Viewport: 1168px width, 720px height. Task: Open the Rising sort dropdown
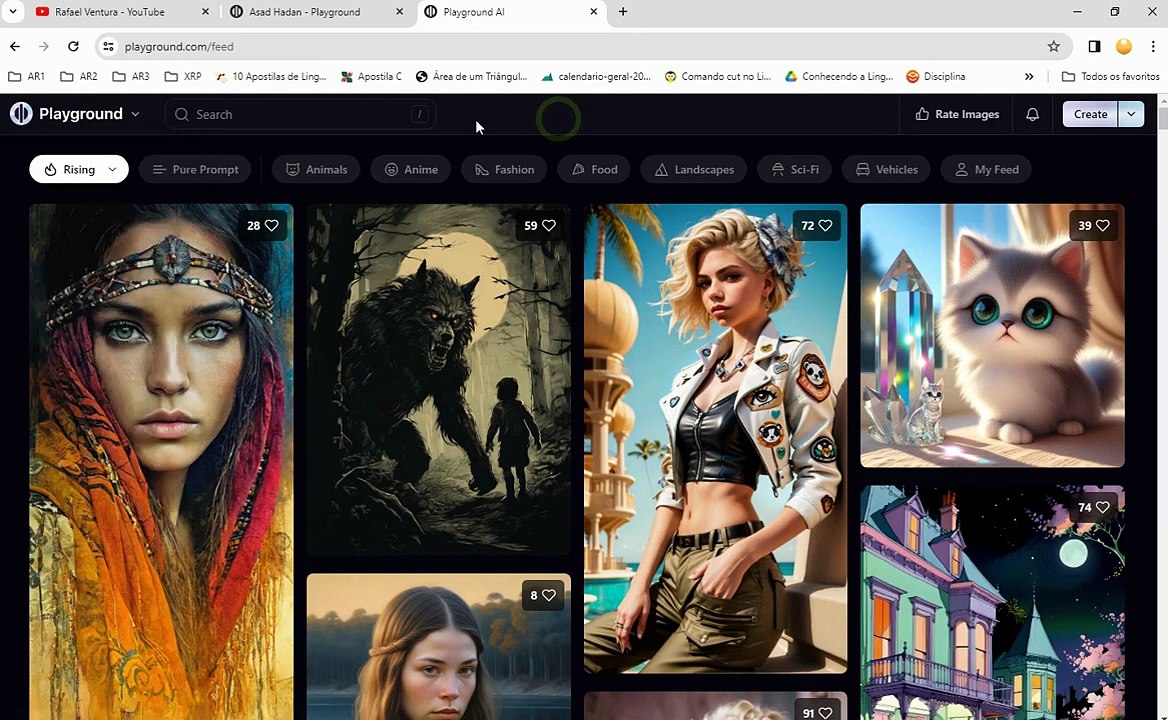coord(79,169)
